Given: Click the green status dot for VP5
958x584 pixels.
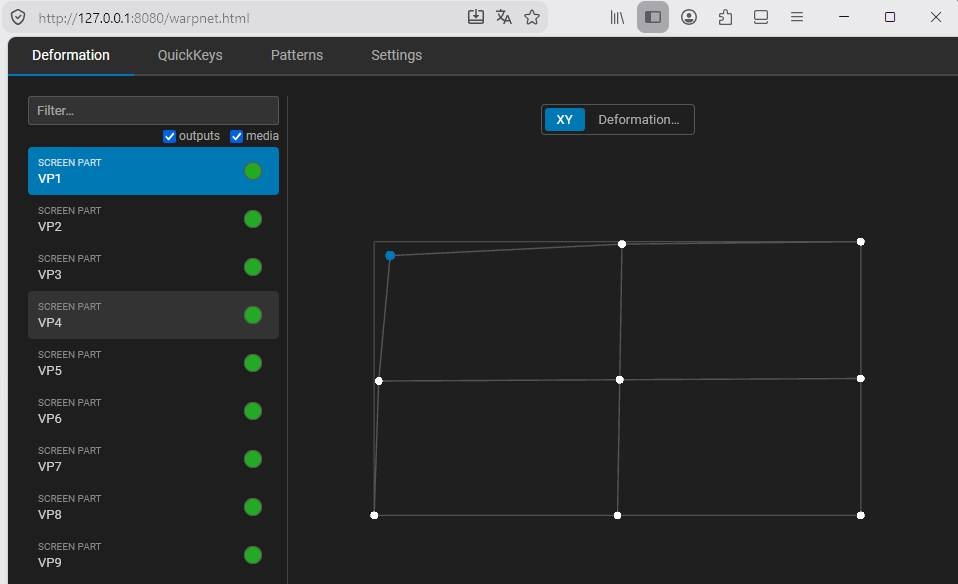Looking at the screenshot, I should click(x=253, y=363).
